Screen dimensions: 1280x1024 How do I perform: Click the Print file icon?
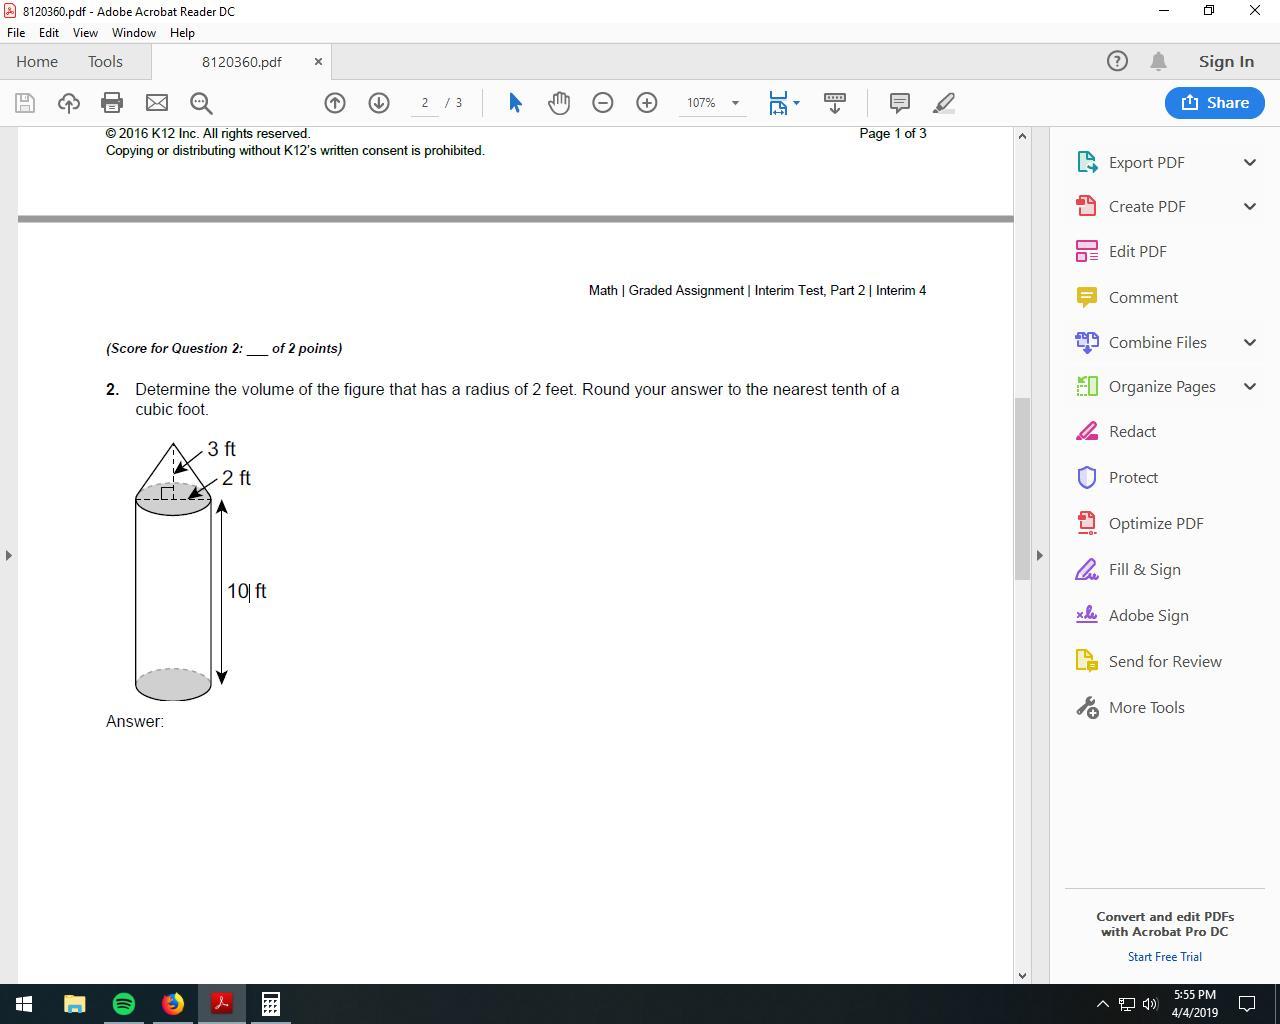(112, 103)
